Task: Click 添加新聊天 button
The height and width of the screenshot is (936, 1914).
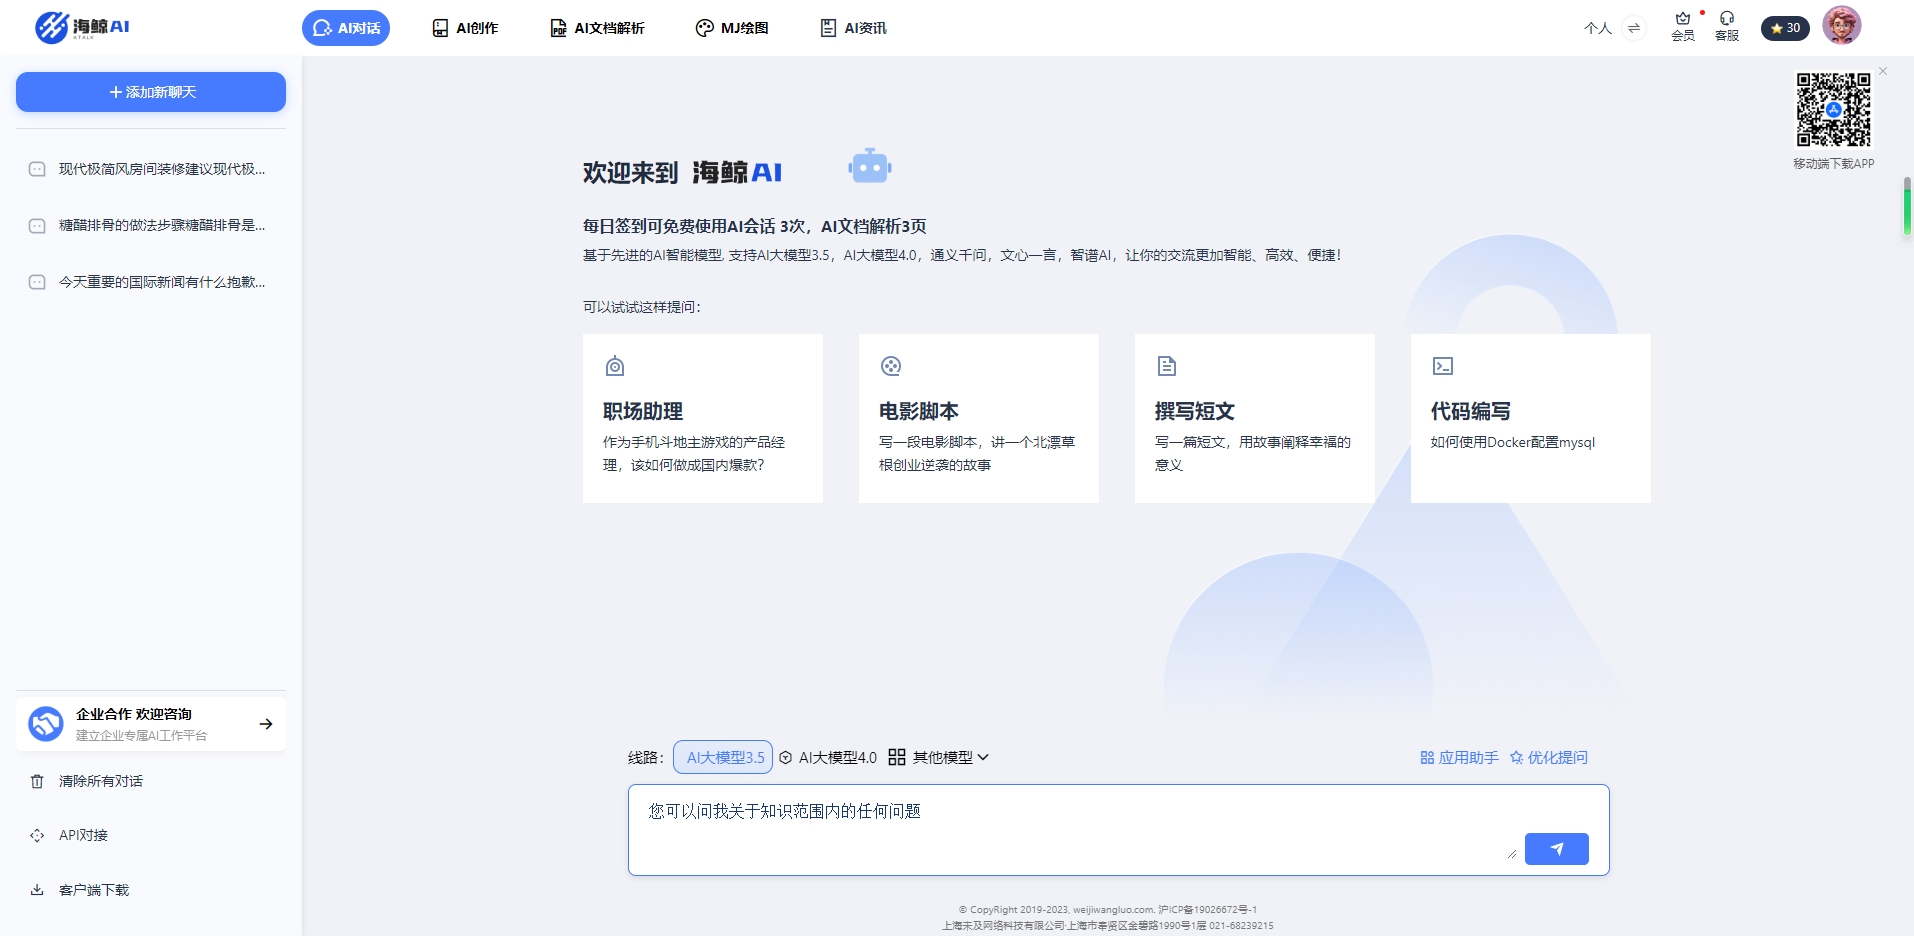Action: (151, 92)
